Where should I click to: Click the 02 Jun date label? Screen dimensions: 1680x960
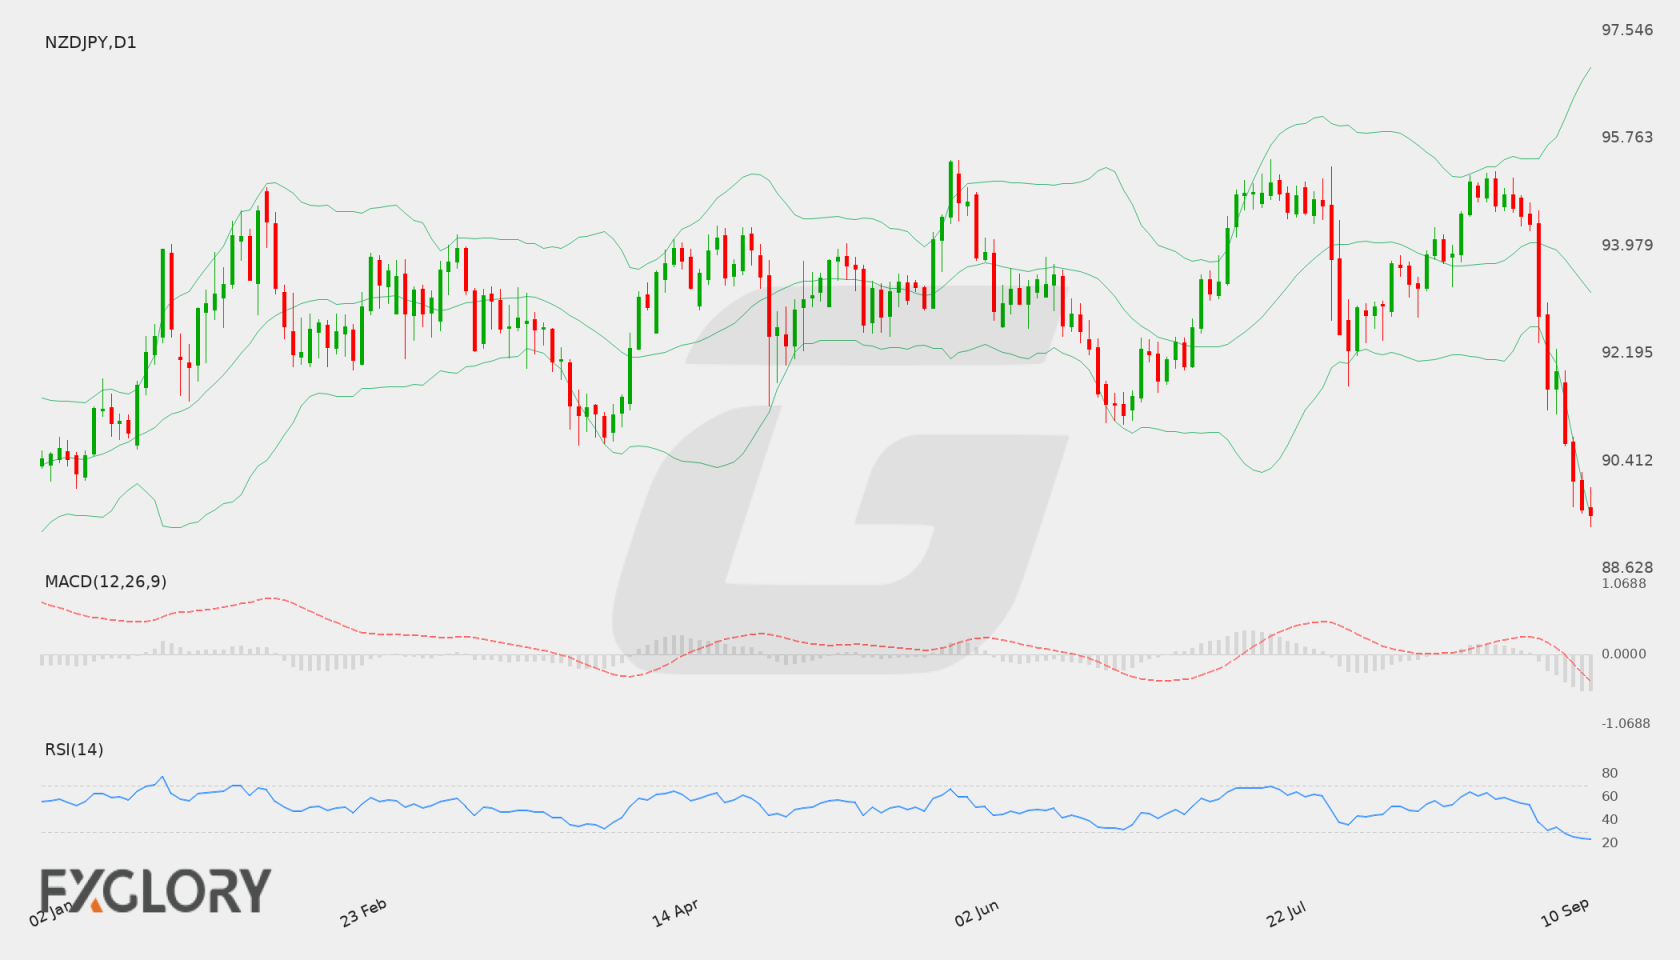[977, 912]
